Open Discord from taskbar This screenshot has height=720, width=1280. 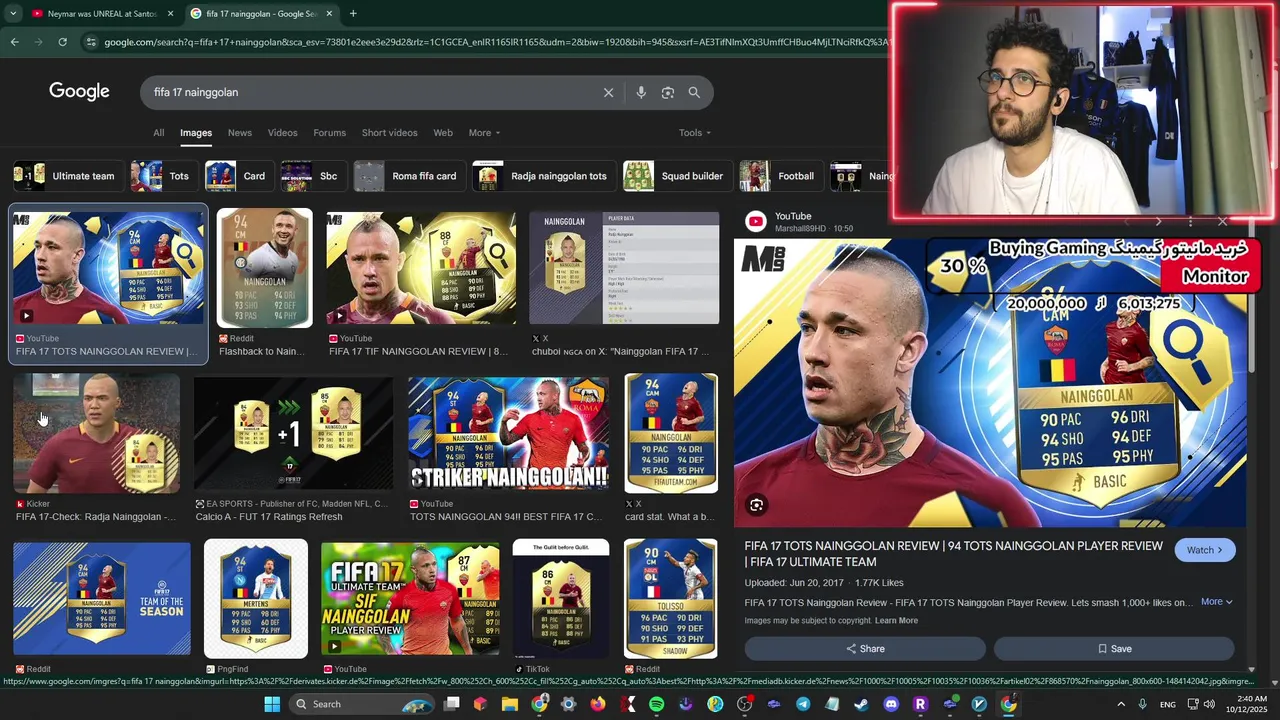tap(891, 704)
